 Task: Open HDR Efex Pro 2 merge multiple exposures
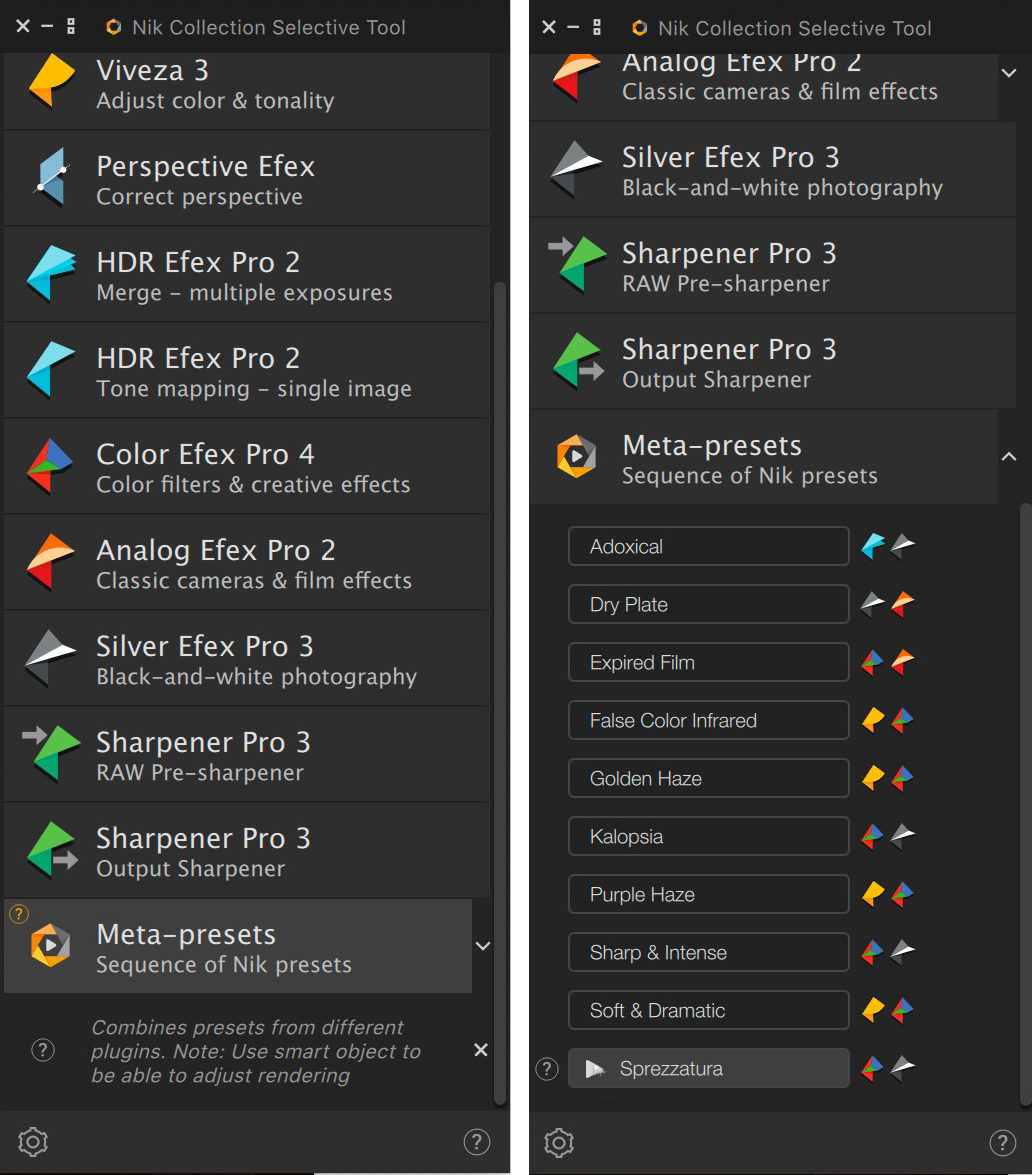click(x=50, y=274)
